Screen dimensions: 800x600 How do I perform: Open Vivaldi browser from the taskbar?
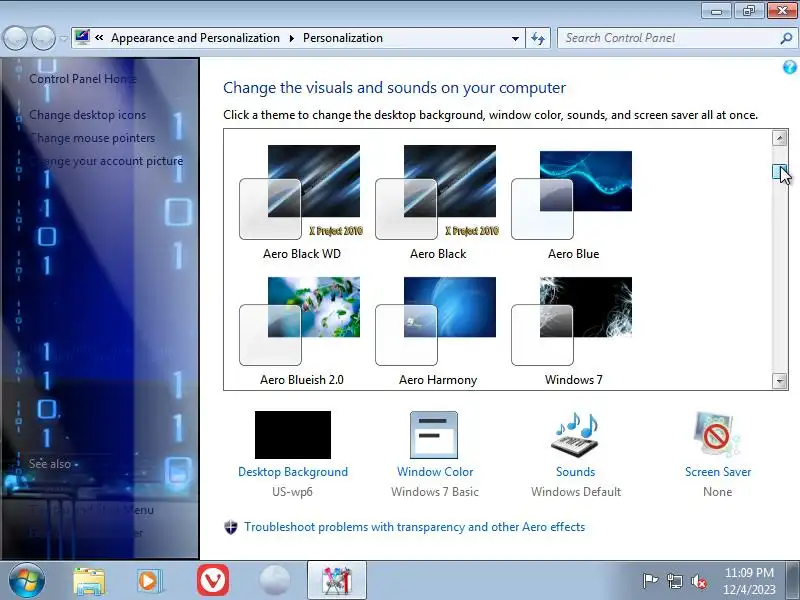tap(213, 581)
